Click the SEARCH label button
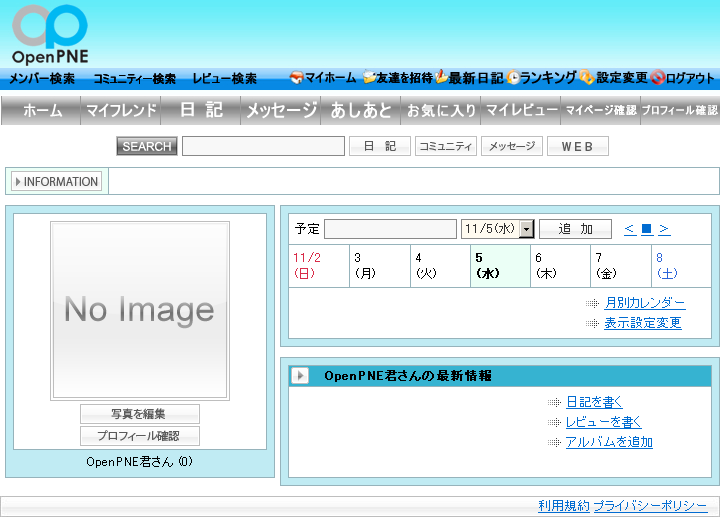 146,146
